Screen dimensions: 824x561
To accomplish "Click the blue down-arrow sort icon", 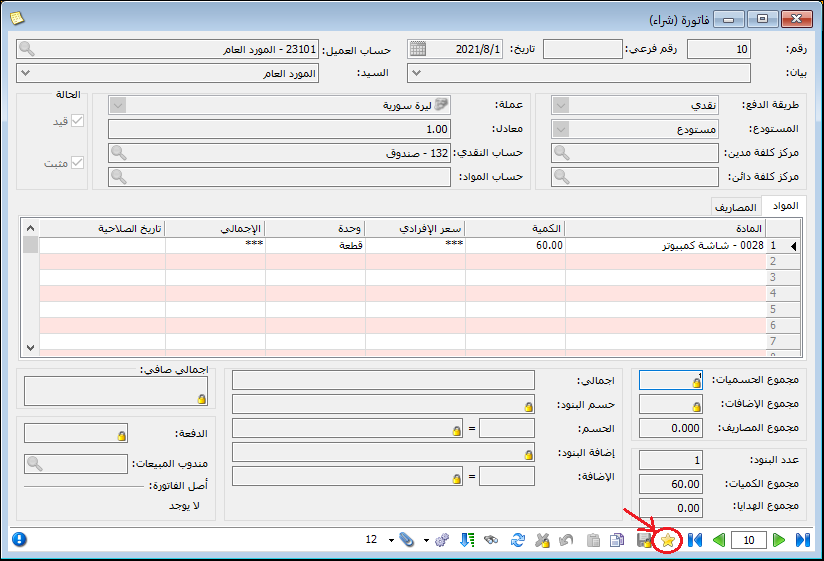I will [467, 540].
